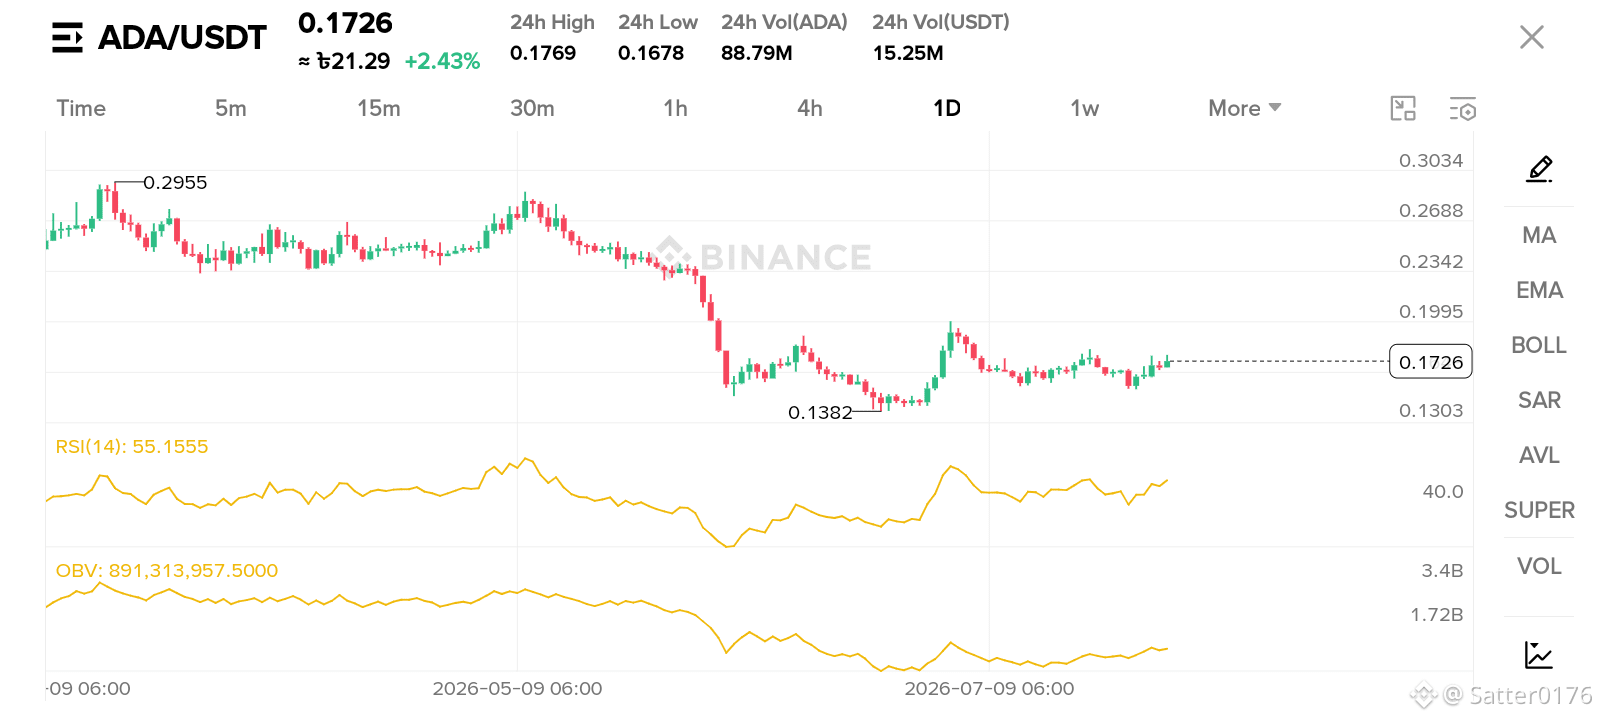Toggle fullscreen chart layout icon
1600x720 pixels.
tap(1403, 108)
